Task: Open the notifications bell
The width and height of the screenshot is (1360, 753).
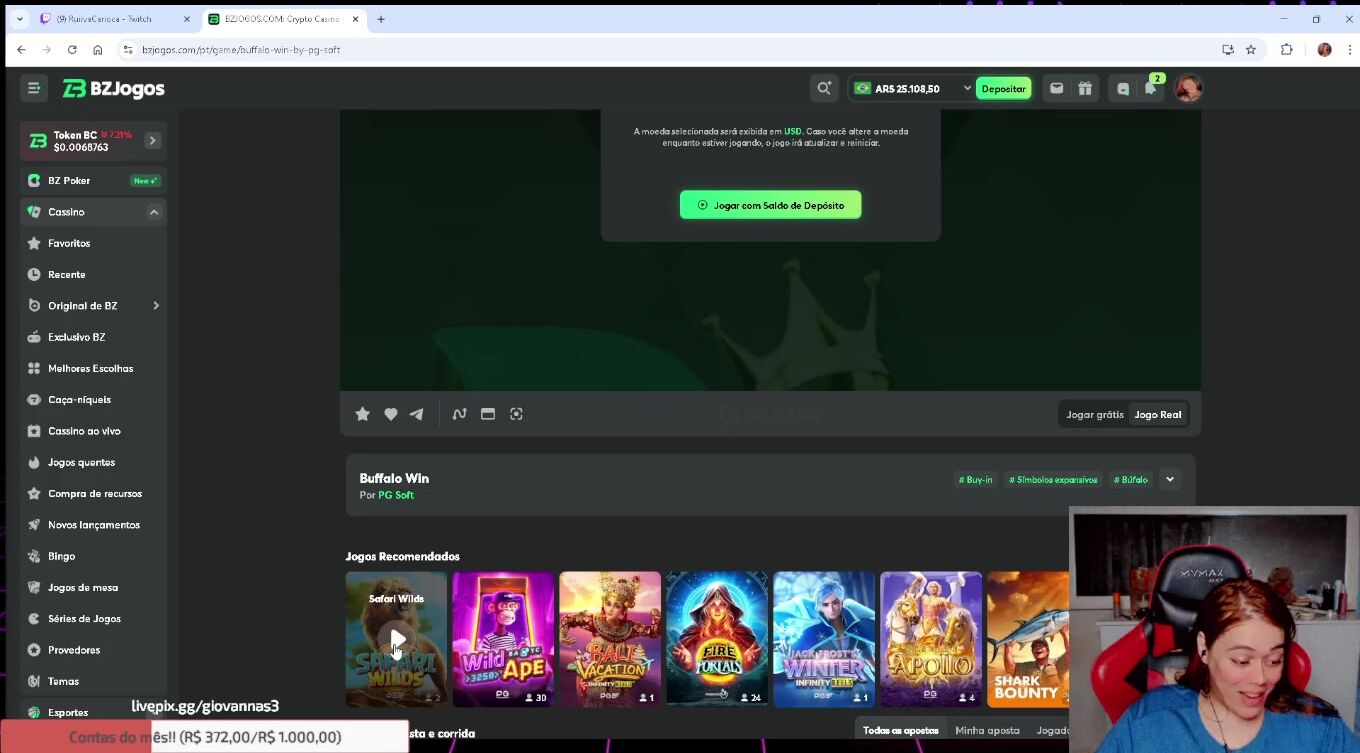Action: click(x=1151, y=88)
